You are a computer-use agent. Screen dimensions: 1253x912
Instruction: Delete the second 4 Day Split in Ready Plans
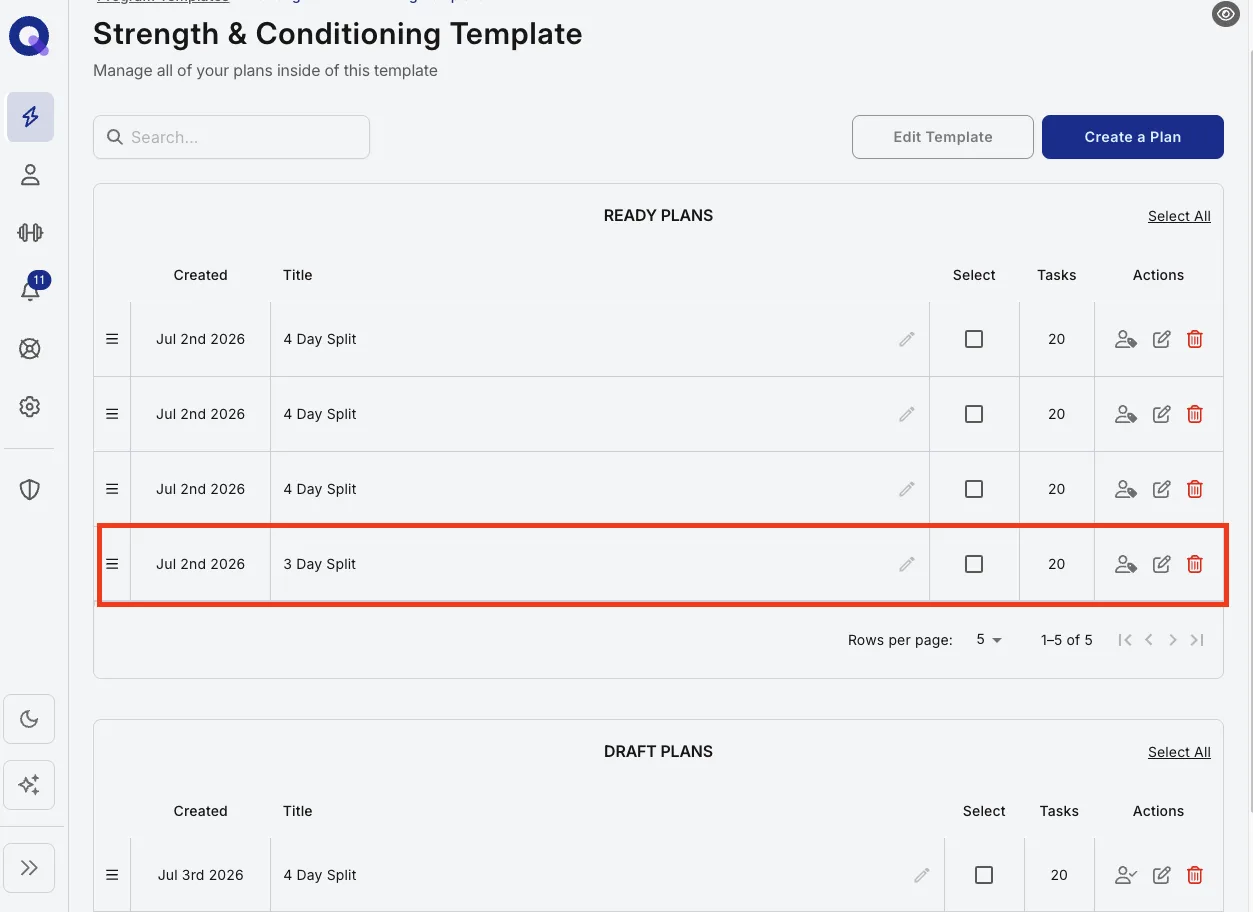[x=1194, y=414]
